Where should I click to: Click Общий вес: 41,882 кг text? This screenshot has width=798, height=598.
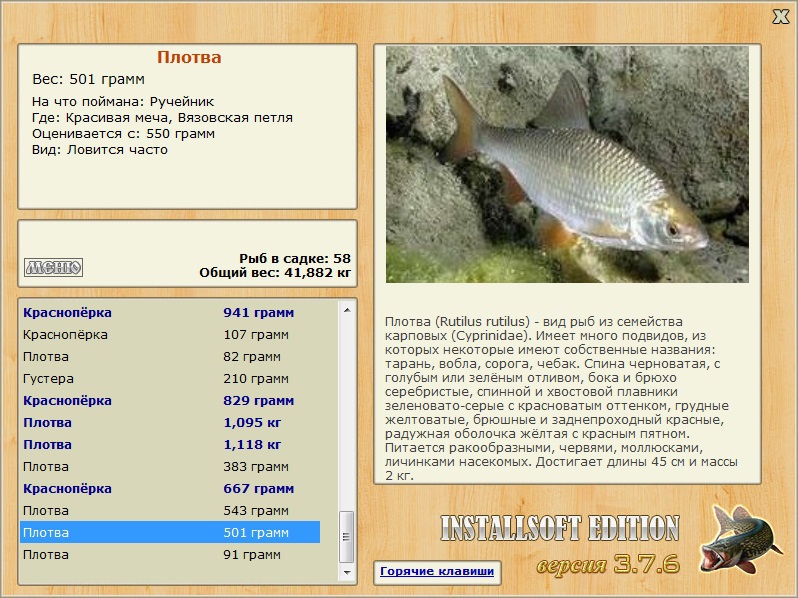[275, 273]
